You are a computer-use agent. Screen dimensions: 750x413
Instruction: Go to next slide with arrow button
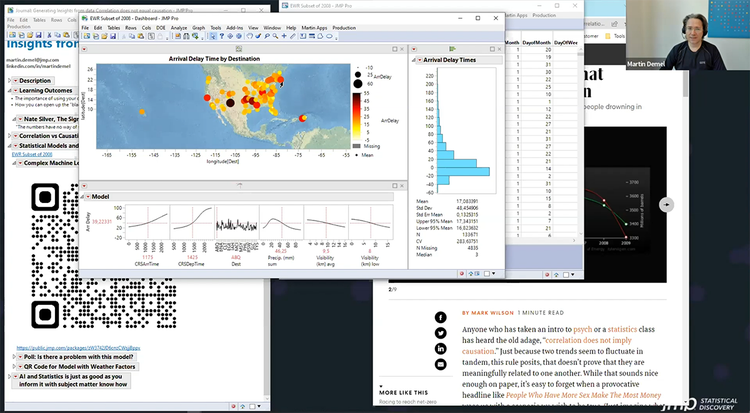click(667, 205)
